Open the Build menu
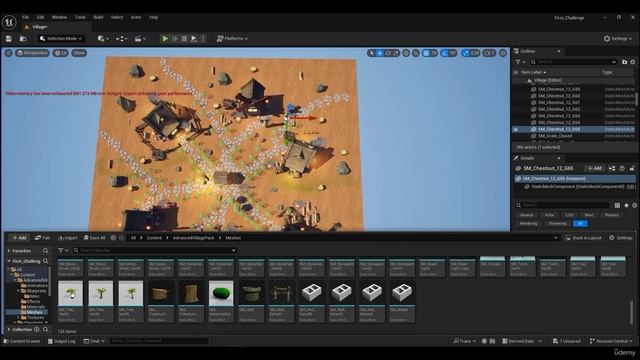Screen dimensions: 640x360 point(98,17)
